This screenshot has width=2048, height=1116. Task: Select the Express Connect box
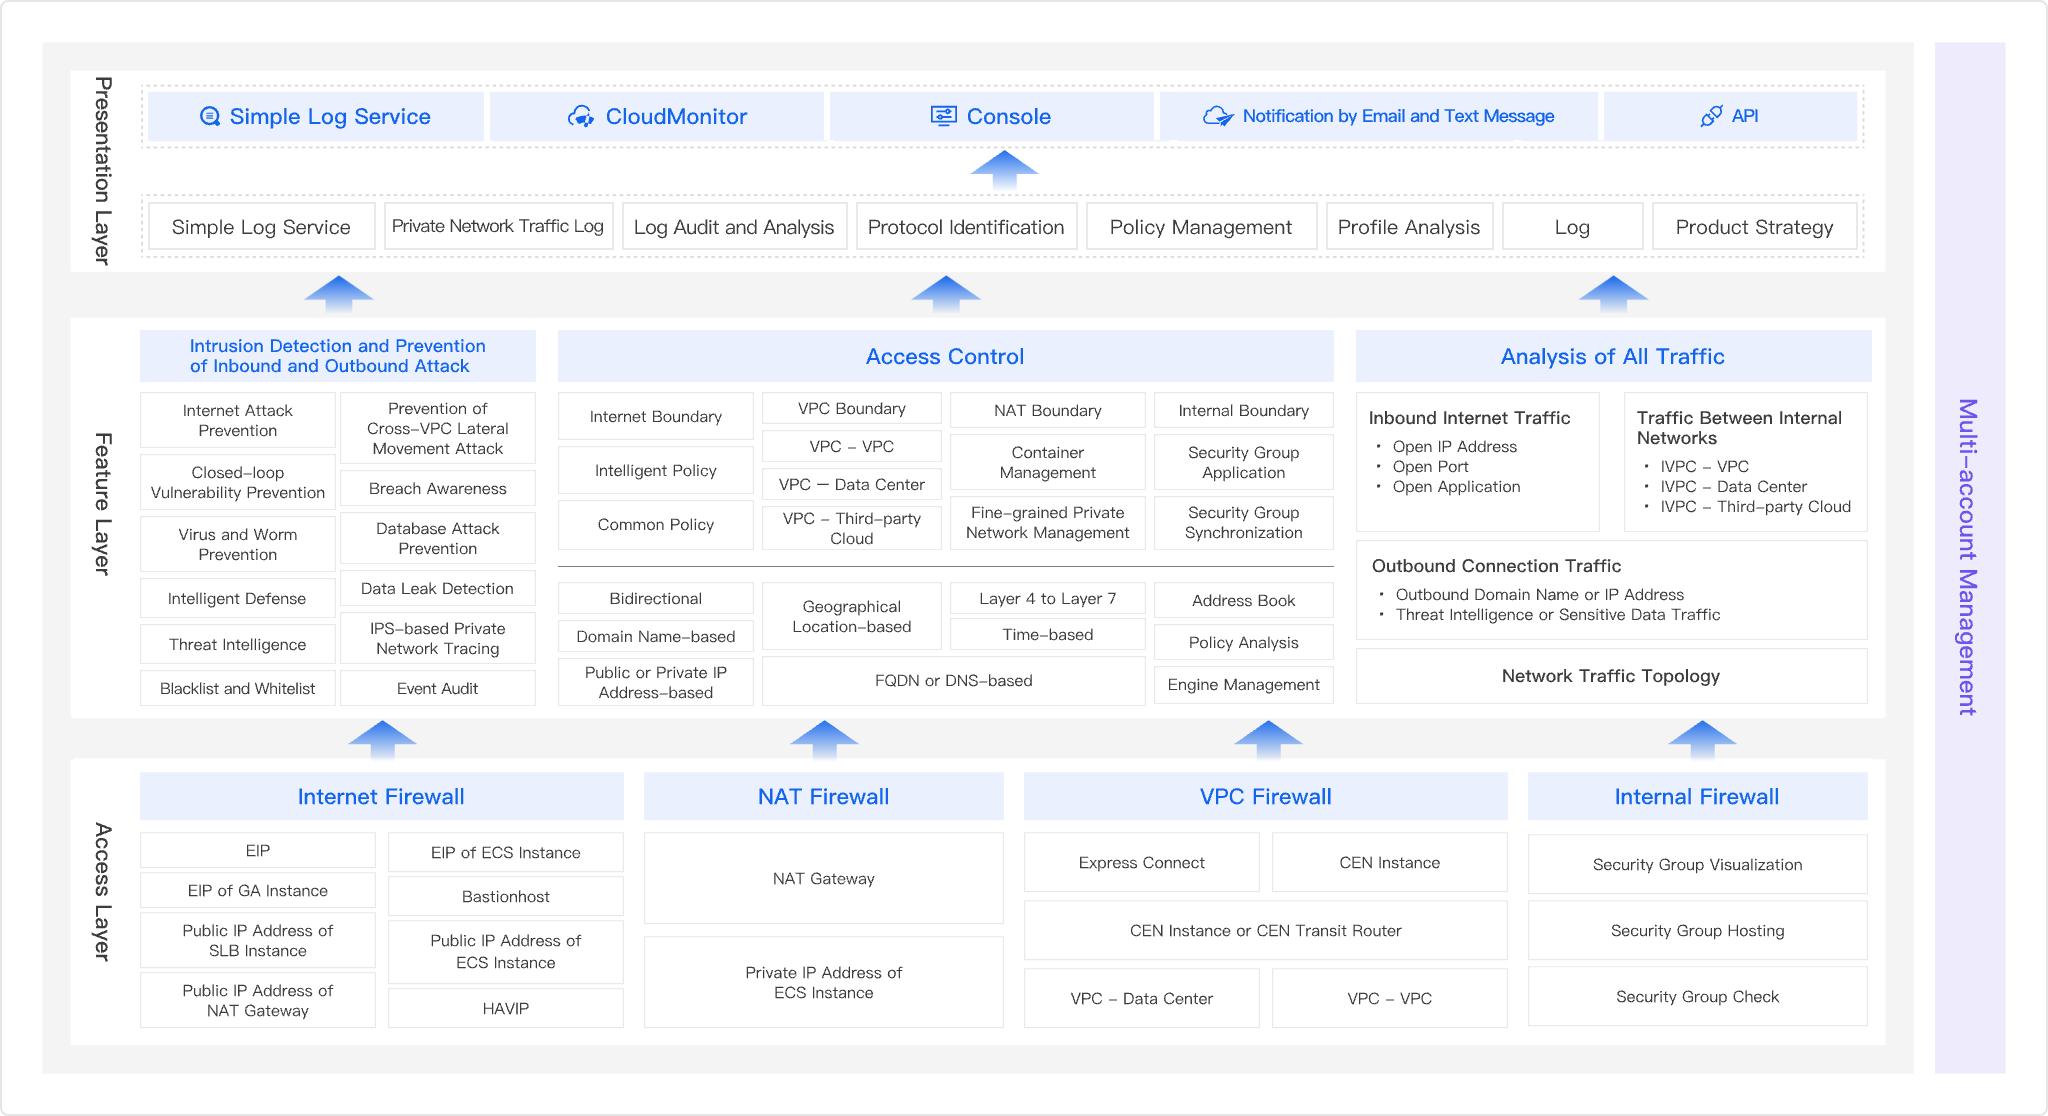coord(1141,862)
